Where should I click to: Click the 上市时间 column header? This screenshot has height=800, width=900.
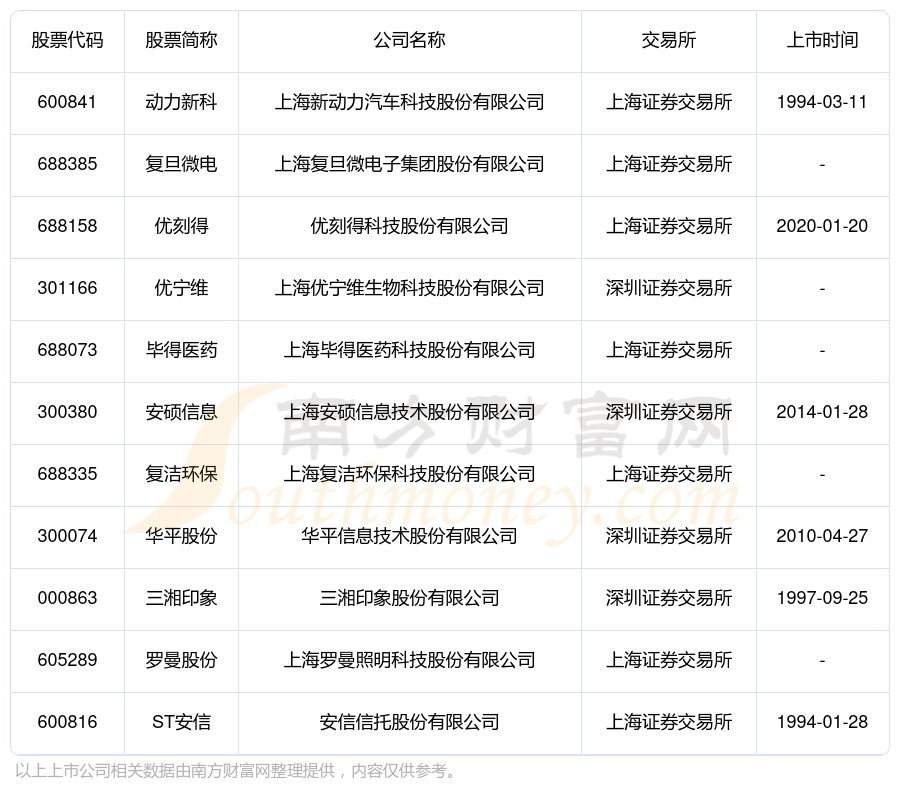coord(822,40)
